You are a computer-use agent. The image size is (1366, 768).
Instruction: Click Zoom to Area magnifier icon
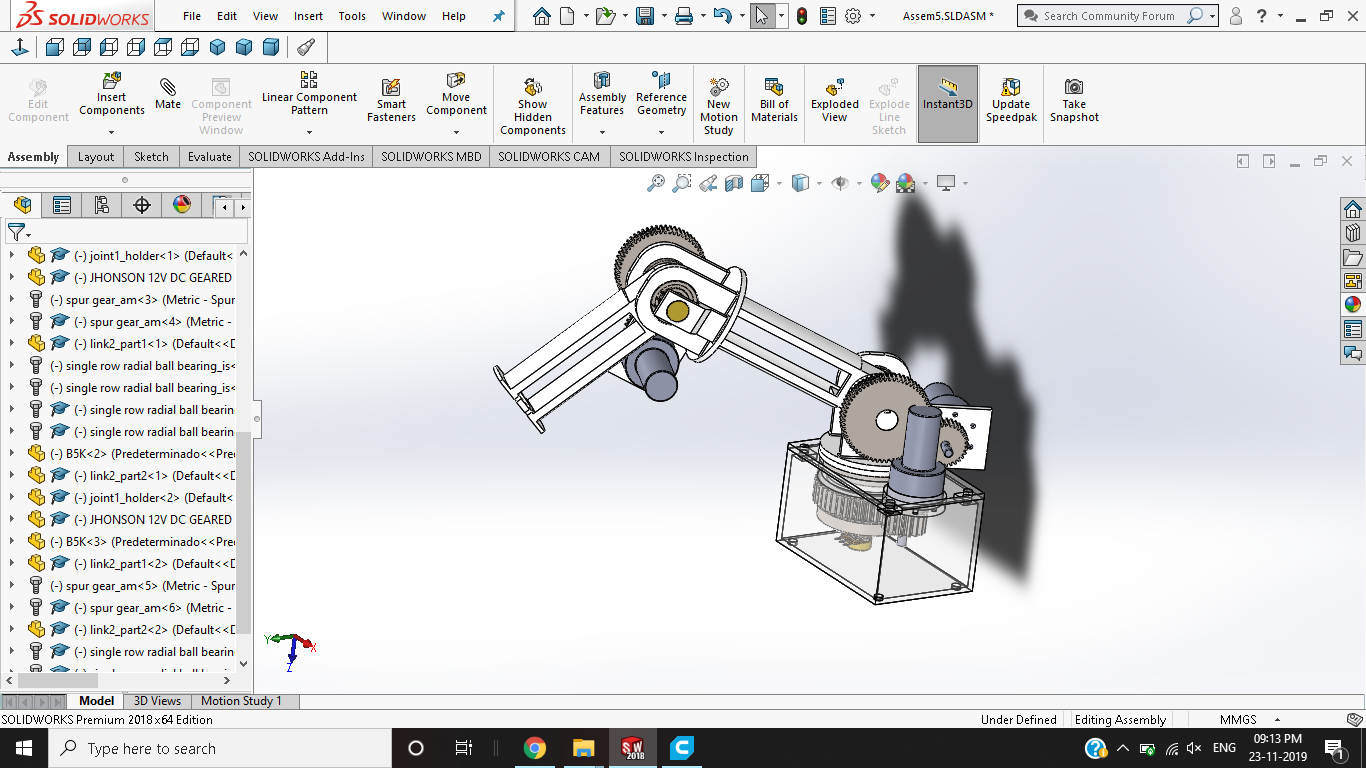click(682, 183)
